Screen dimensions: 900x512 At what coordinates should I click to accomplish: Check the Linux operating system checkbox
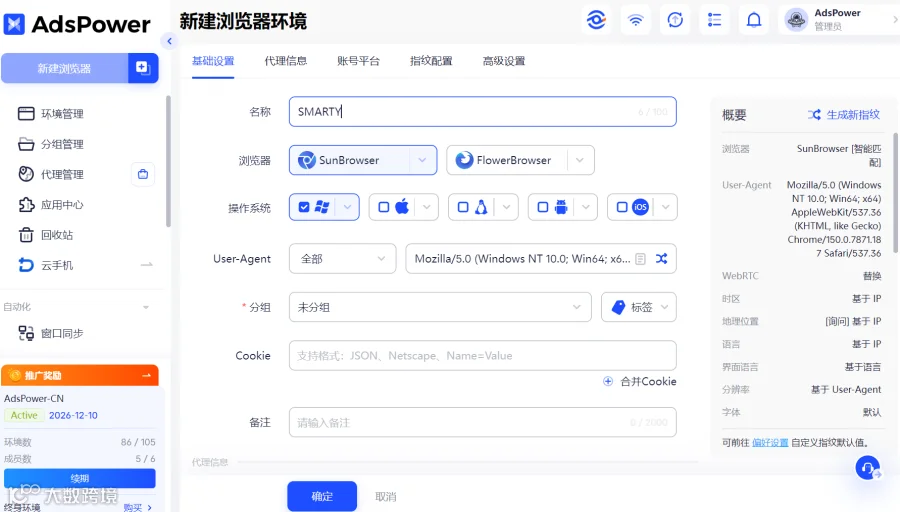point(463,207)
